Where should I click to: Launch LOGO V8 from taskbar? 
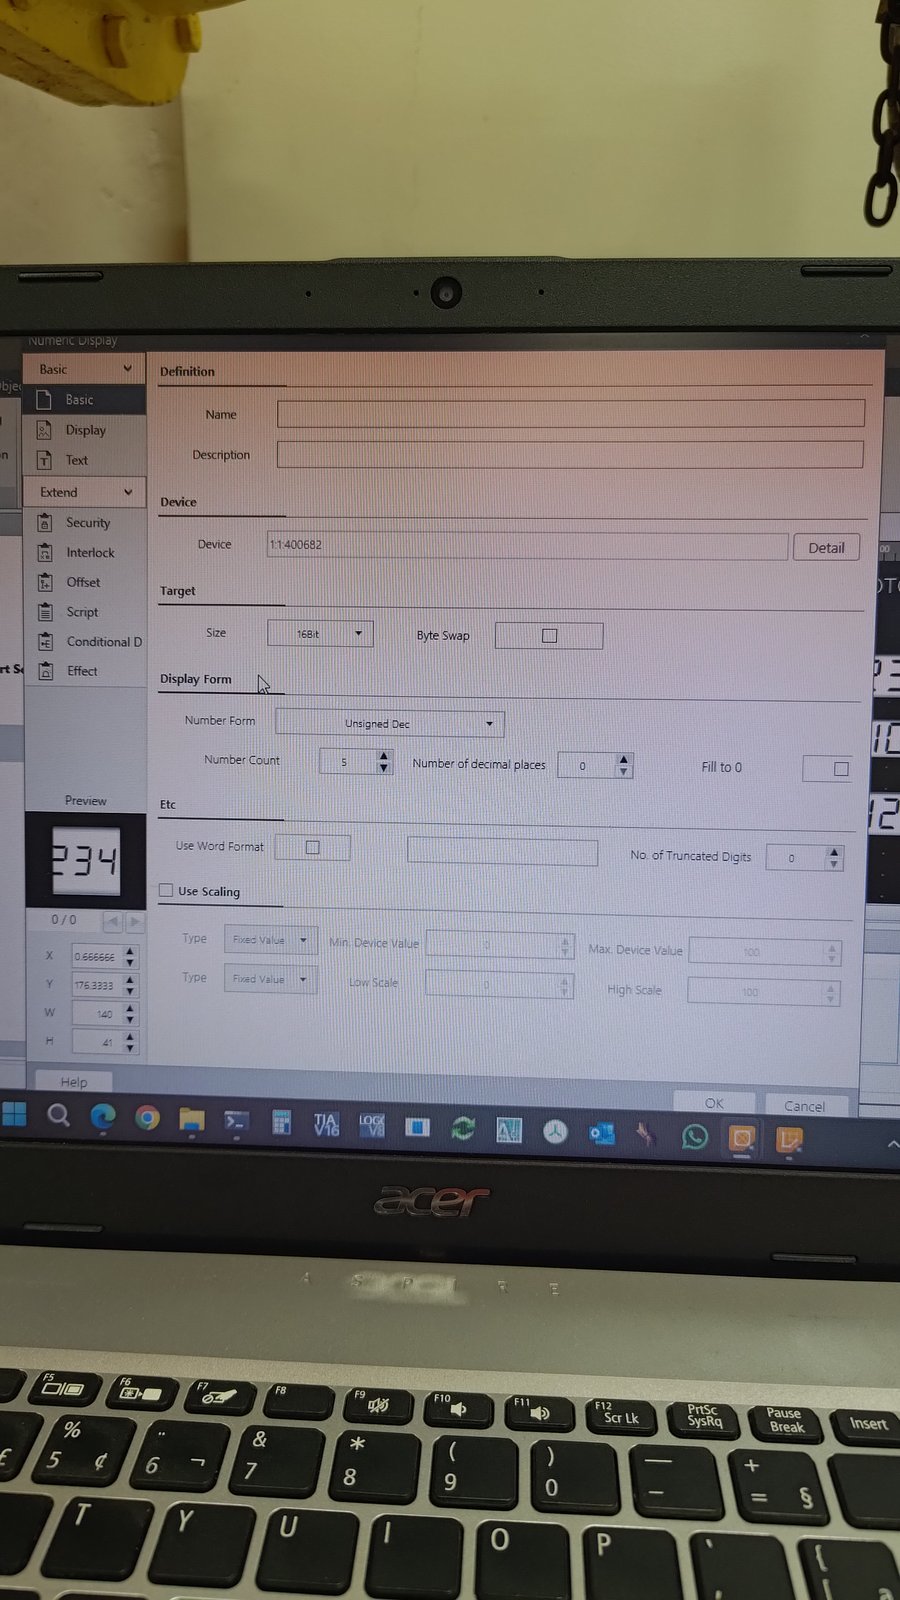tap(372, 1126)
